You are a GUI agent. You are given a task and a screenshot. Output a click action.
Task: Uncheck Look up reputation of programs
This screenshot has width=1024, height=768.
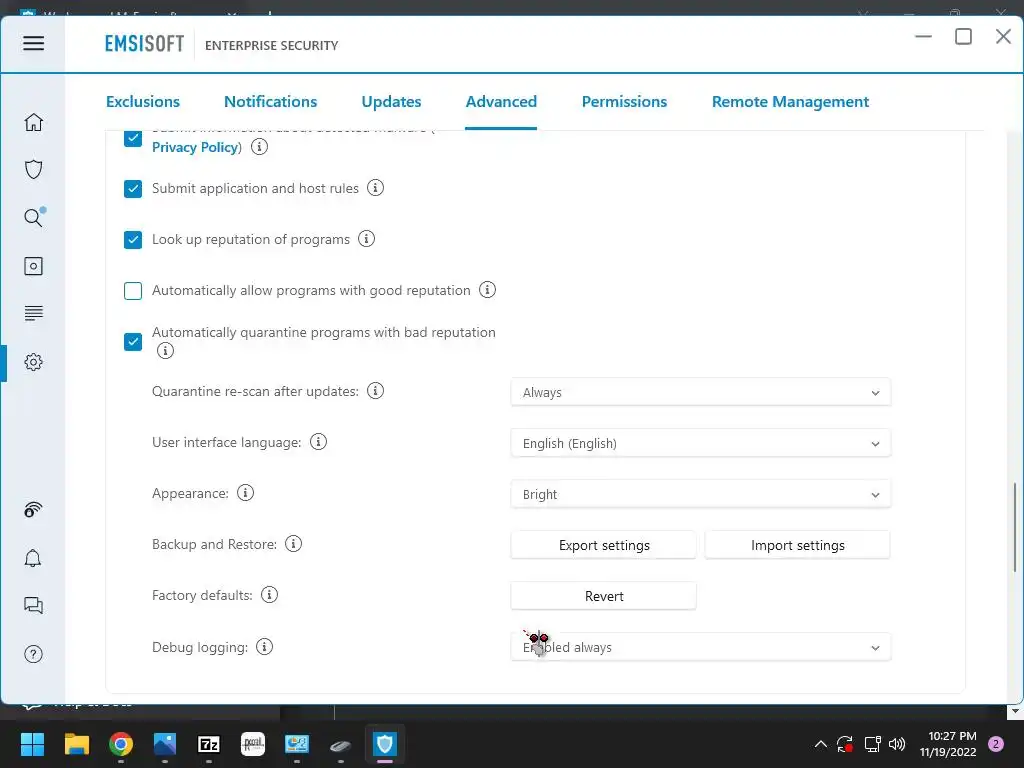point(133,240)
